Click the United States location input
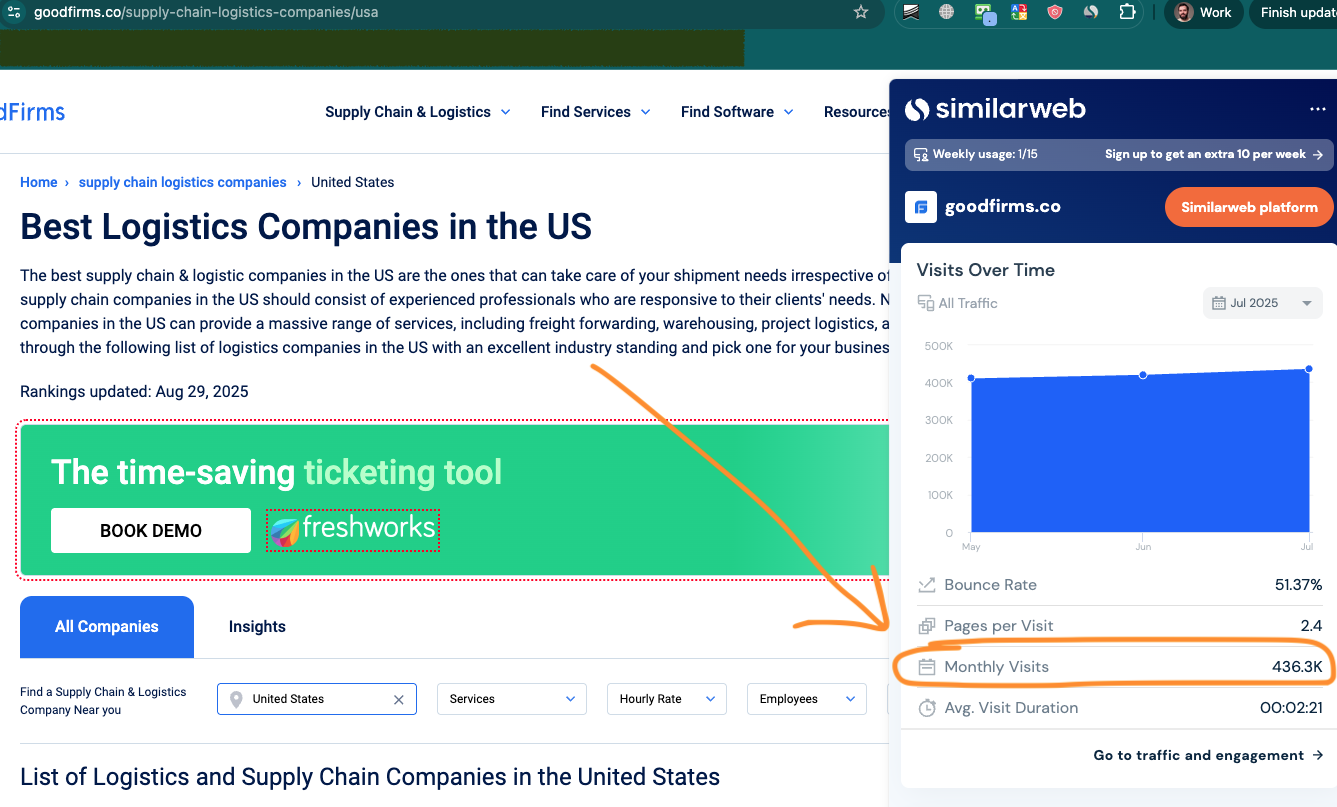This screenshot has width=1337, height=807. pyautogui.click(x=316, y=699)
